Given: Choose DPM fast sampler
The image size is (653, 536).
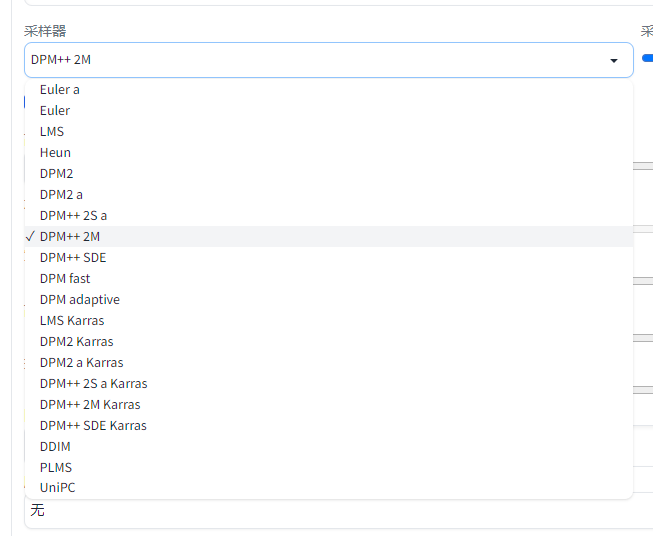Looking at the screenshot, I should pos(65,279).
